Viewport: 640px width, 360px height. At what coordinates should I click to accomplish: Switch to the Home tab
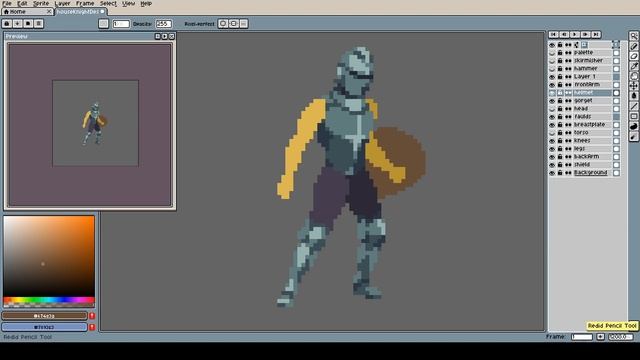point(27,12)
